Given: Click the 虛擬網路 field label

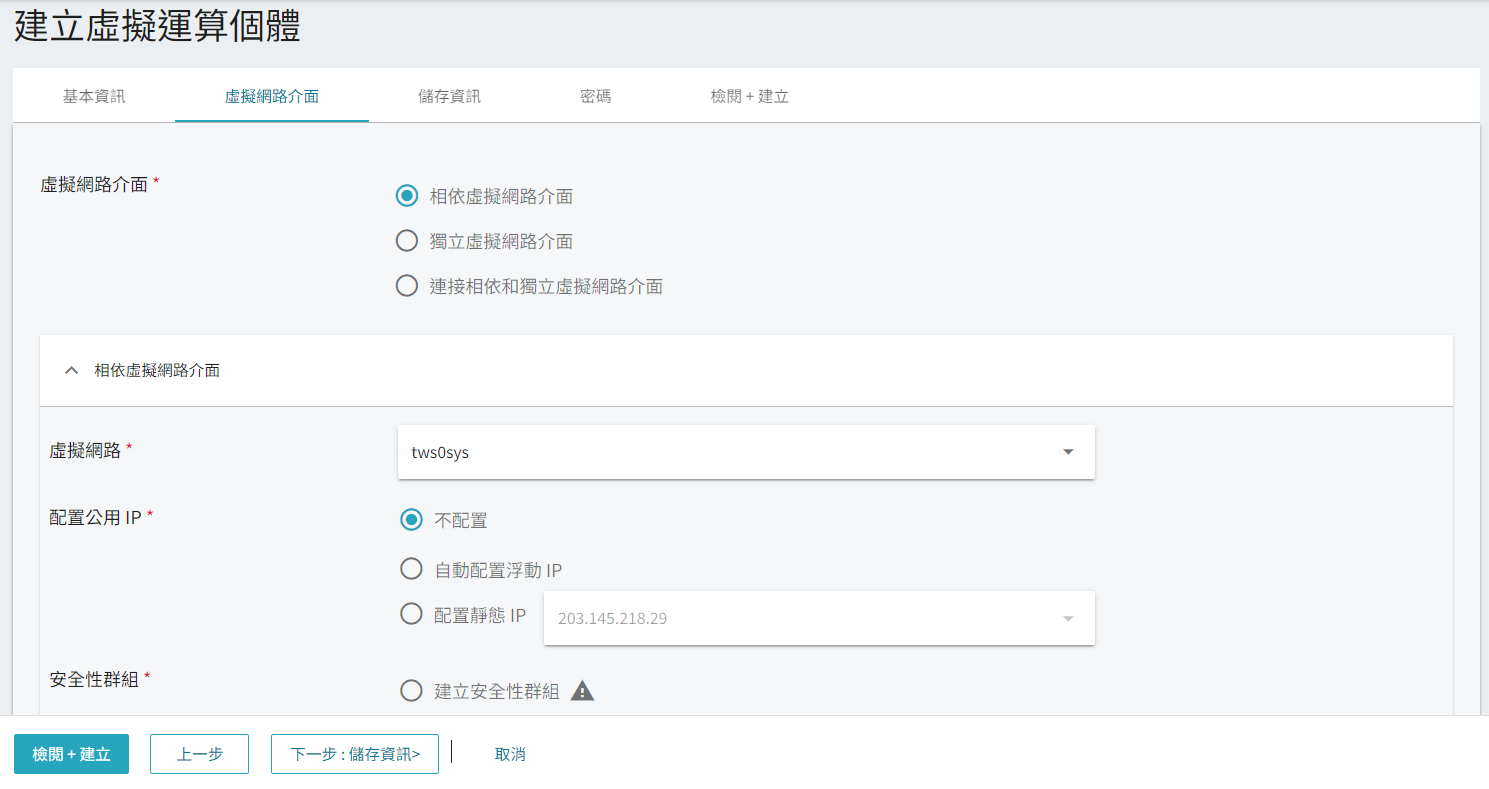Looking at the screenshot, I should [x=85, y=450].
